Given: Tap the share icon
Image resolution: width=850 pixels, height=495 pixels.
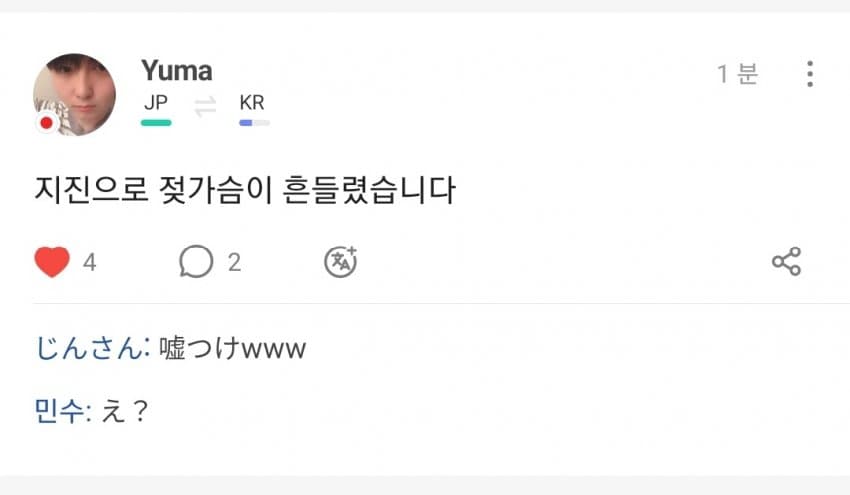Looking at the screenshot, I should coord(786,262).
